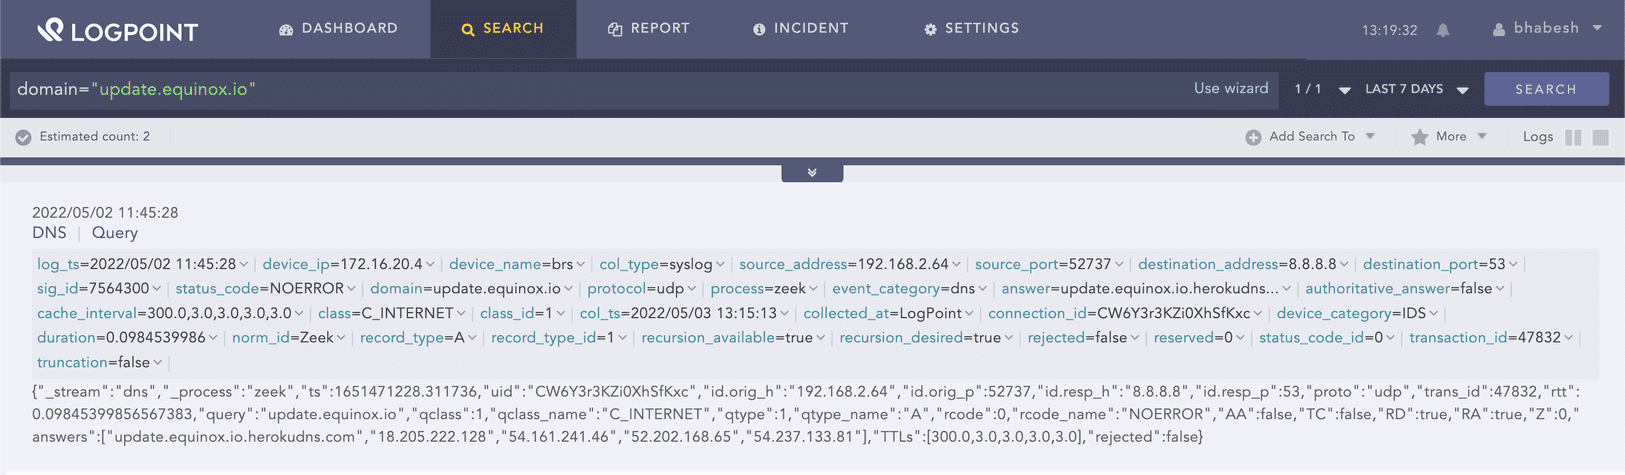Click the Use wizard link
The image size is (1625, 475).
pos(1230,89)
